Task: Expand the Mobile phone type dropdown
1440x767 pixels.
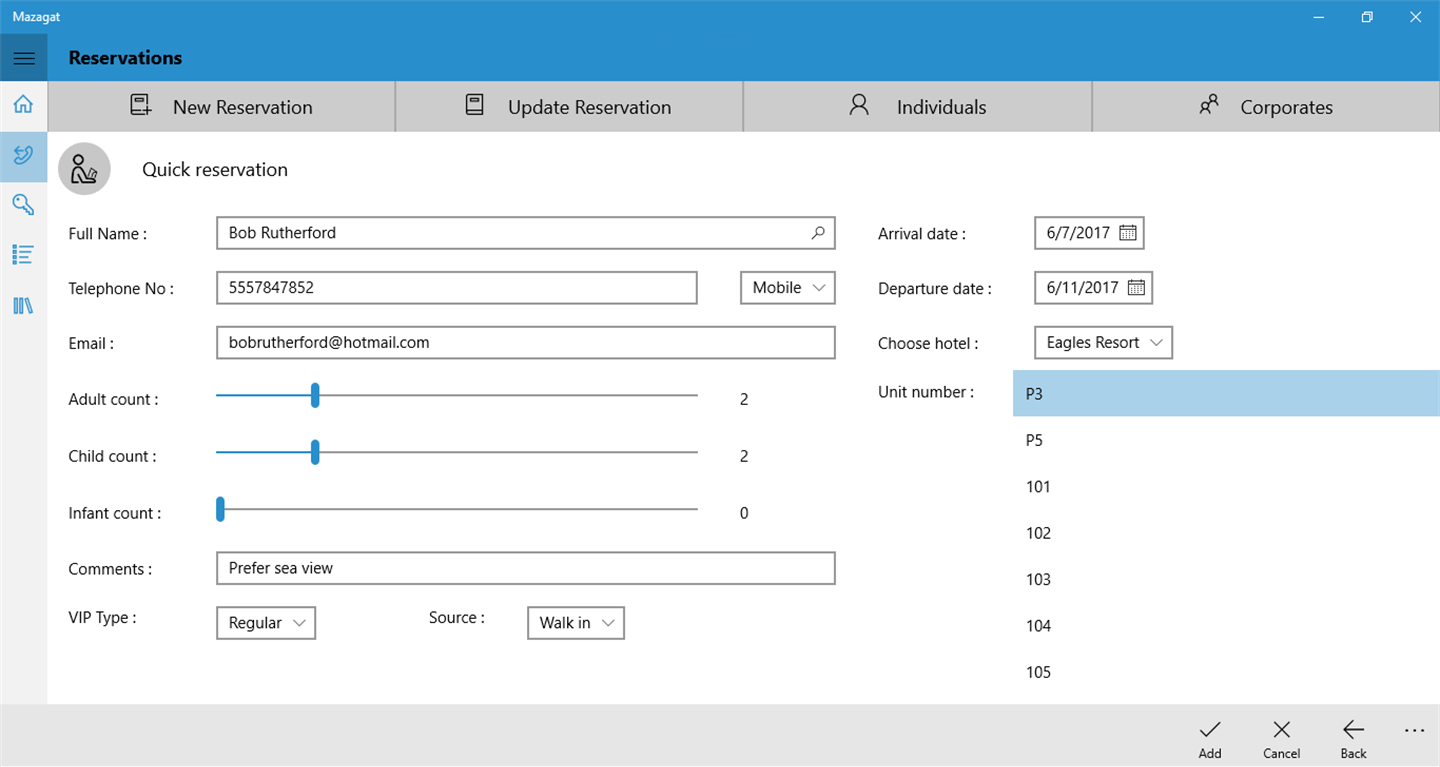Action: 788,288
